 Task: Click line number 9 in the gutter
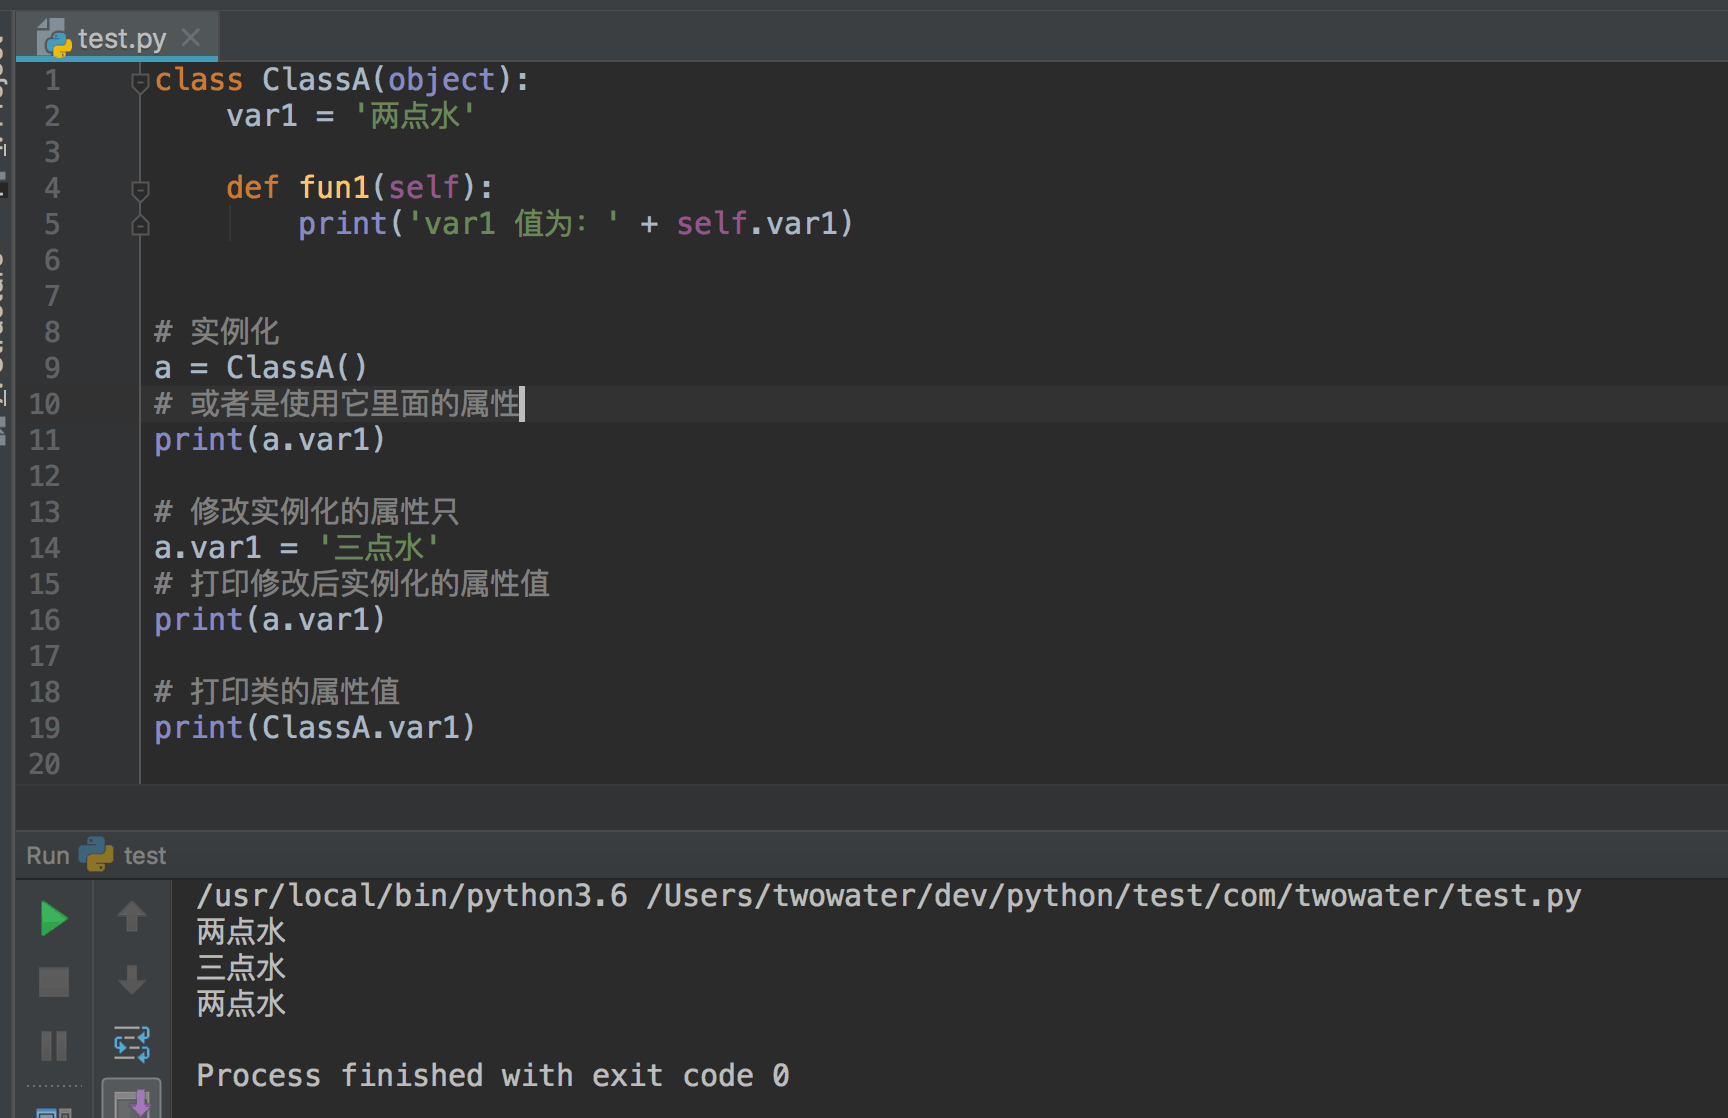pos(52,368)
